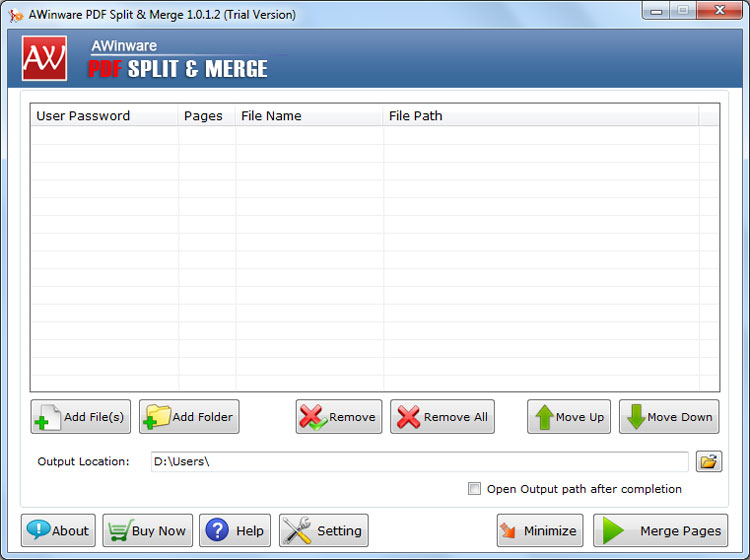Click the File Name column header

tap(309, 116)
